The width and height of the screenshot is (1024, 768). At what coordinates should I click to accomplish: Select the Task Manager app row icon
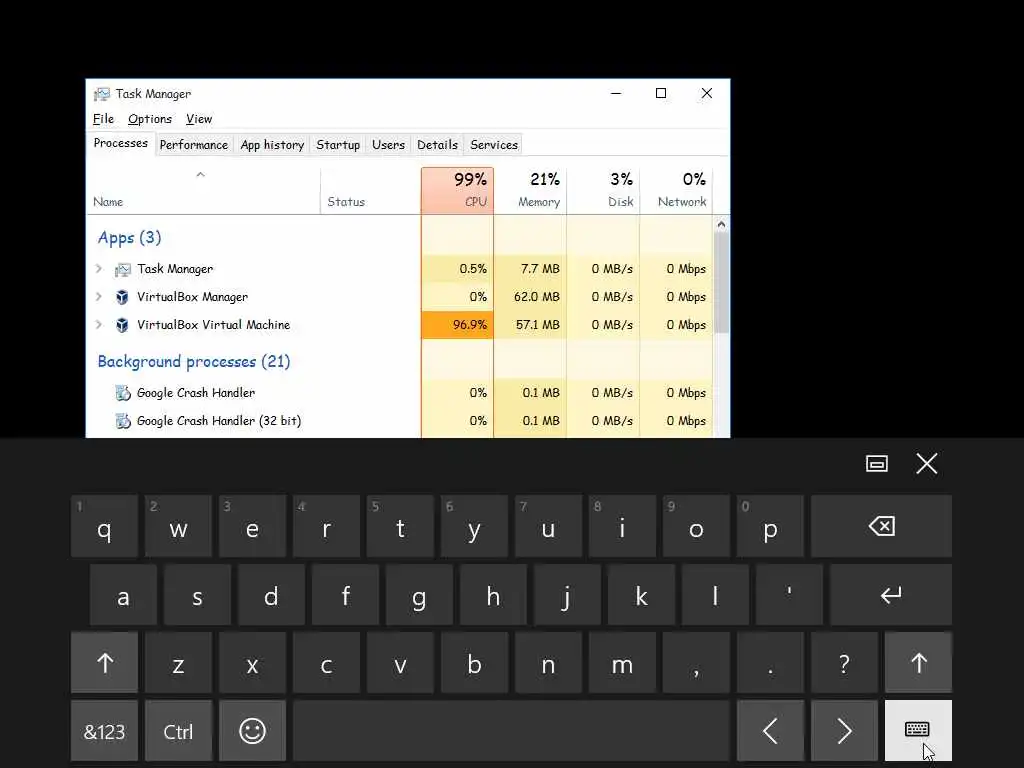[122, 269]
